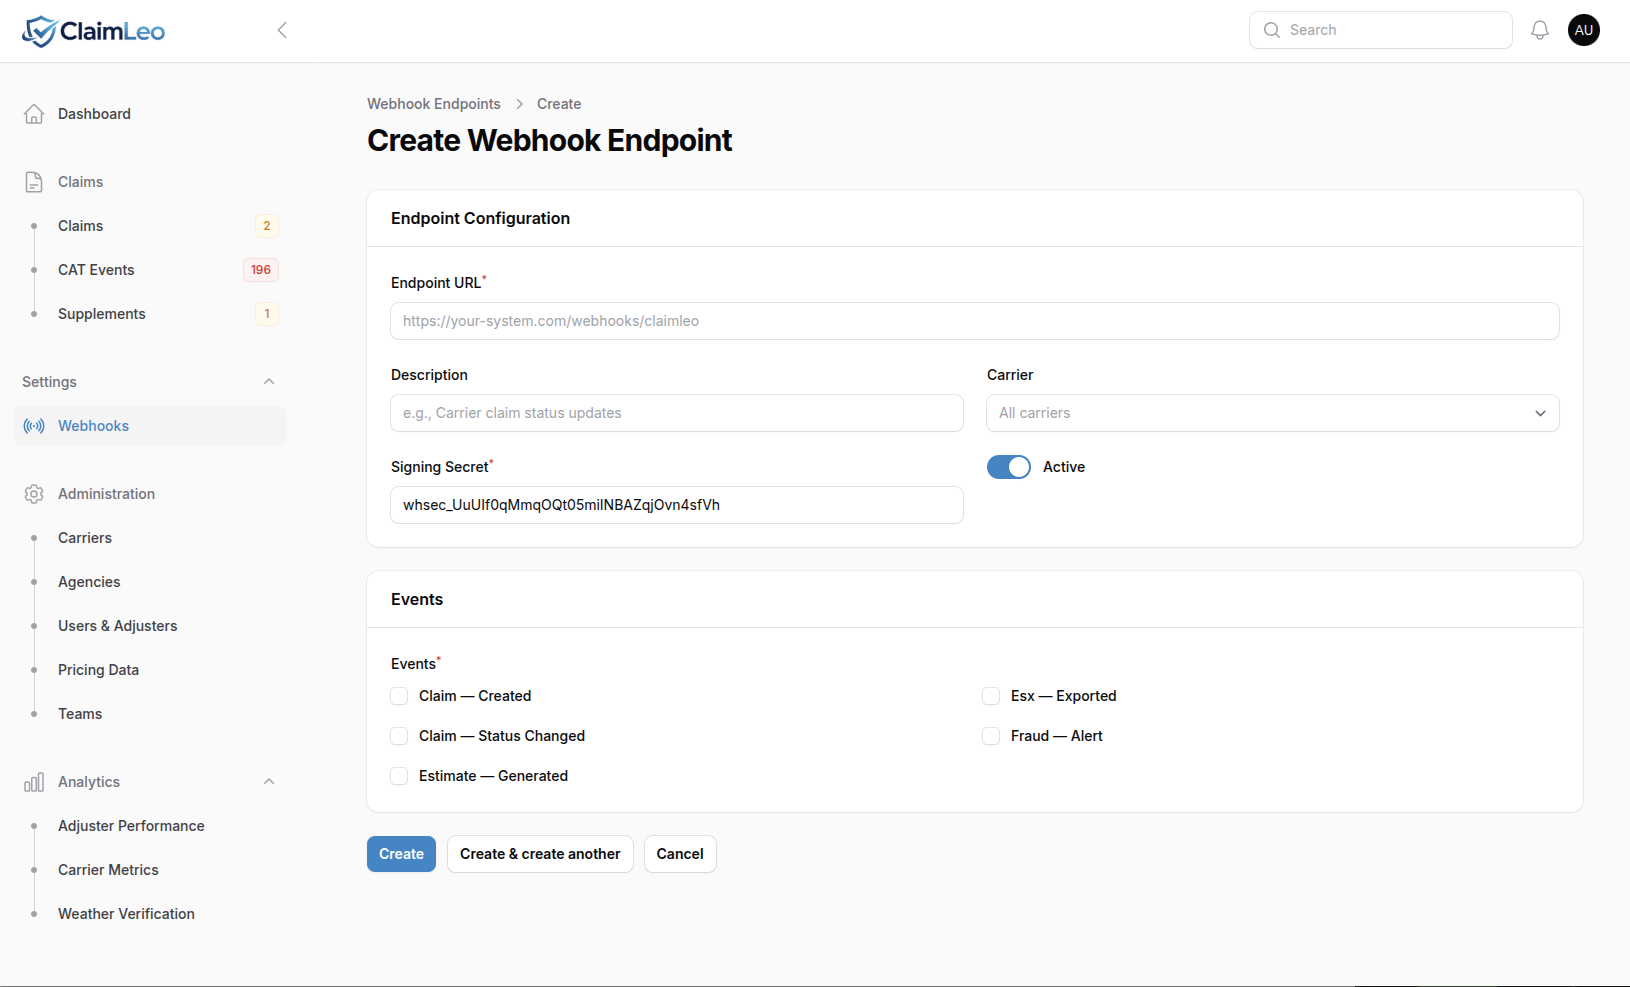This screenshot has height=987, width=1630.
Task: Open the notifications bell icon
Action: click(1539, 30)
